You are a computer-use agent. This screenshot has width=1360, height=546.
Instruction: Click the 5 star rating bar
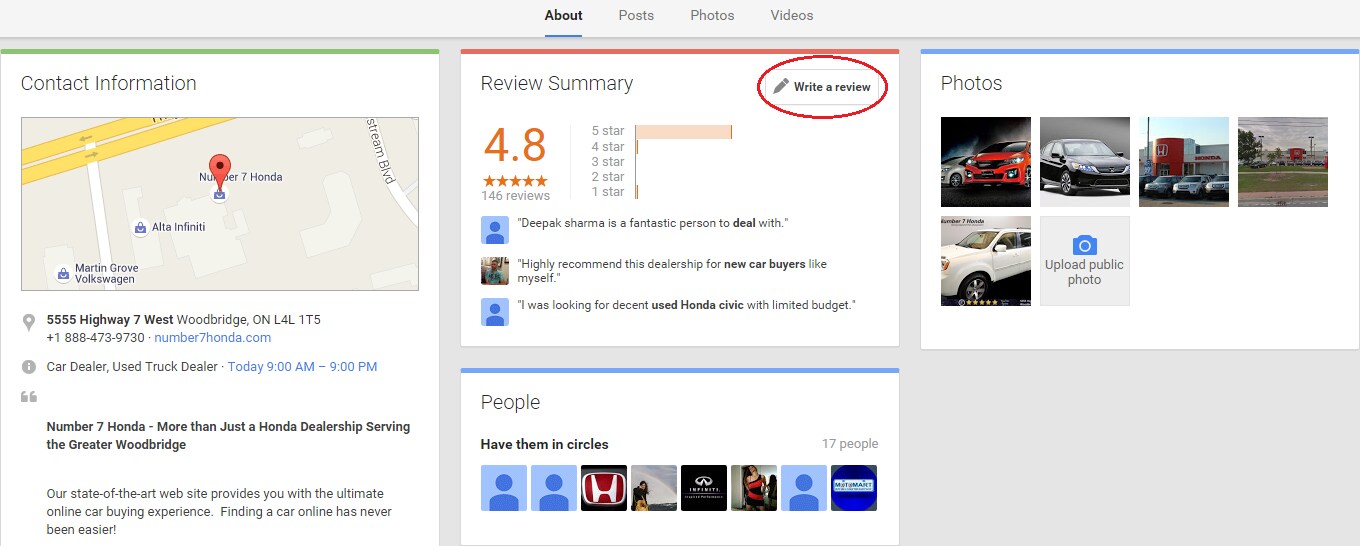[x=684, y=132]
